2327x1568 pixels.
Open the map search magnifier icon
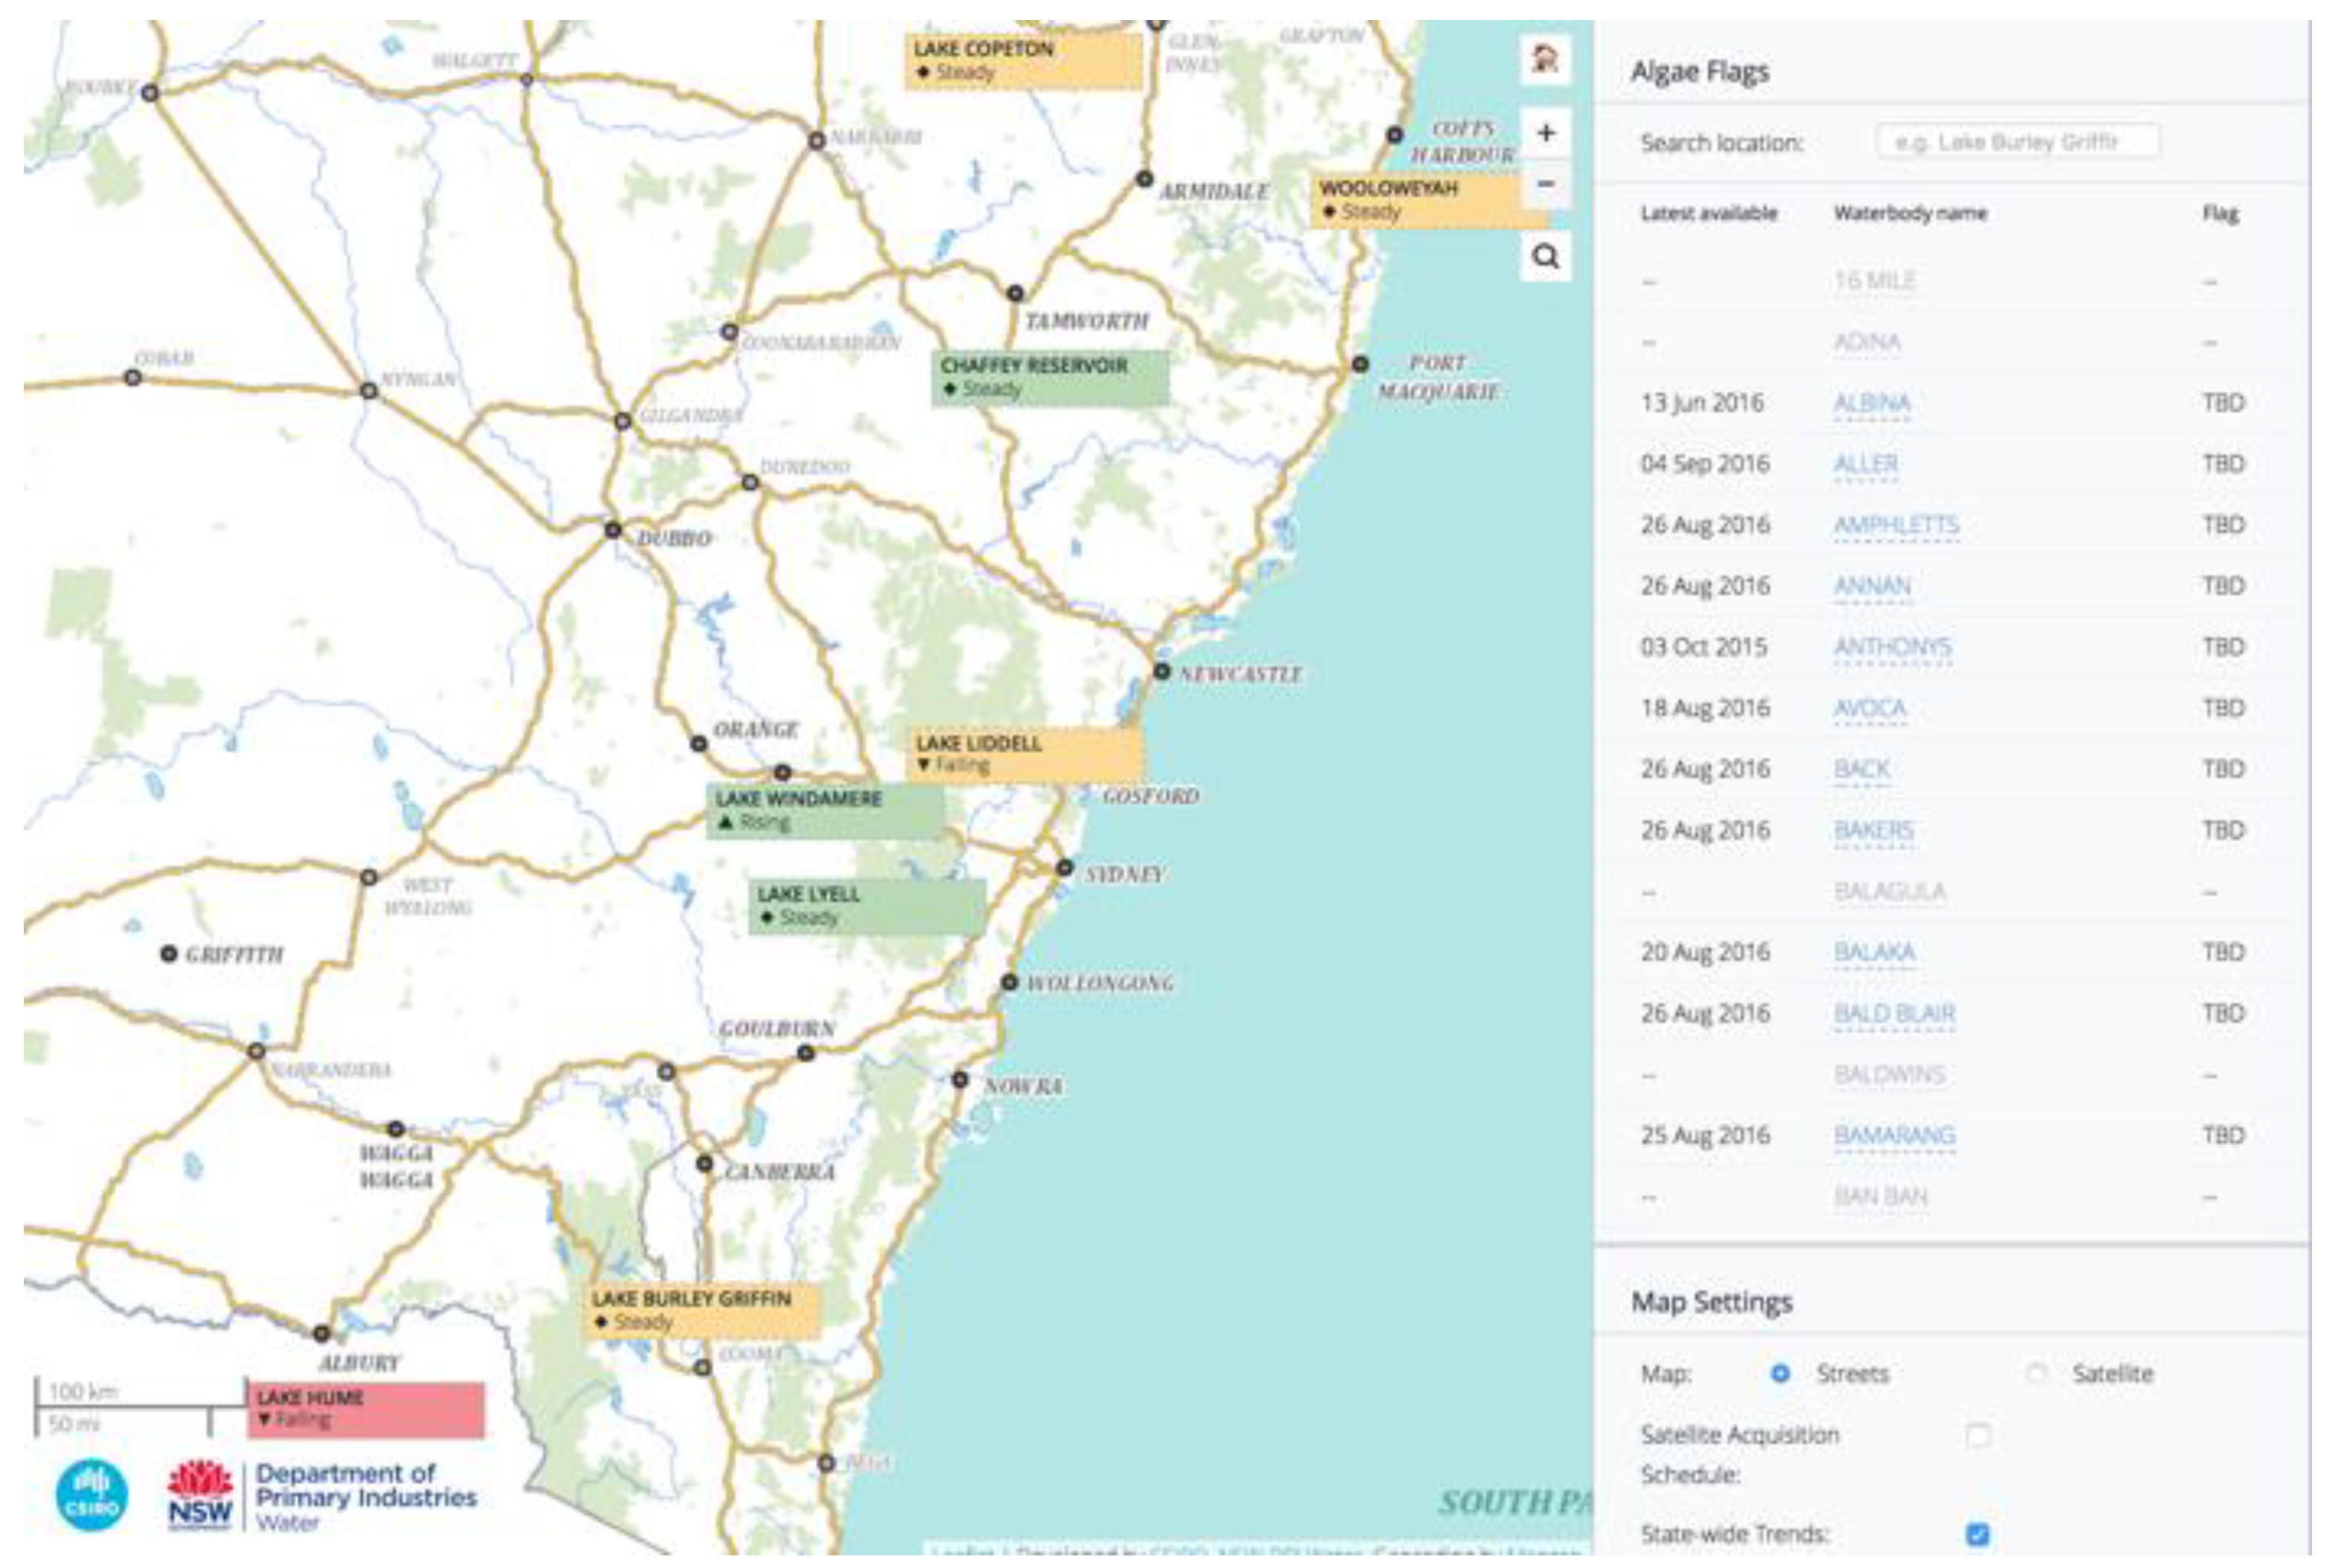tap(1545, 257)
